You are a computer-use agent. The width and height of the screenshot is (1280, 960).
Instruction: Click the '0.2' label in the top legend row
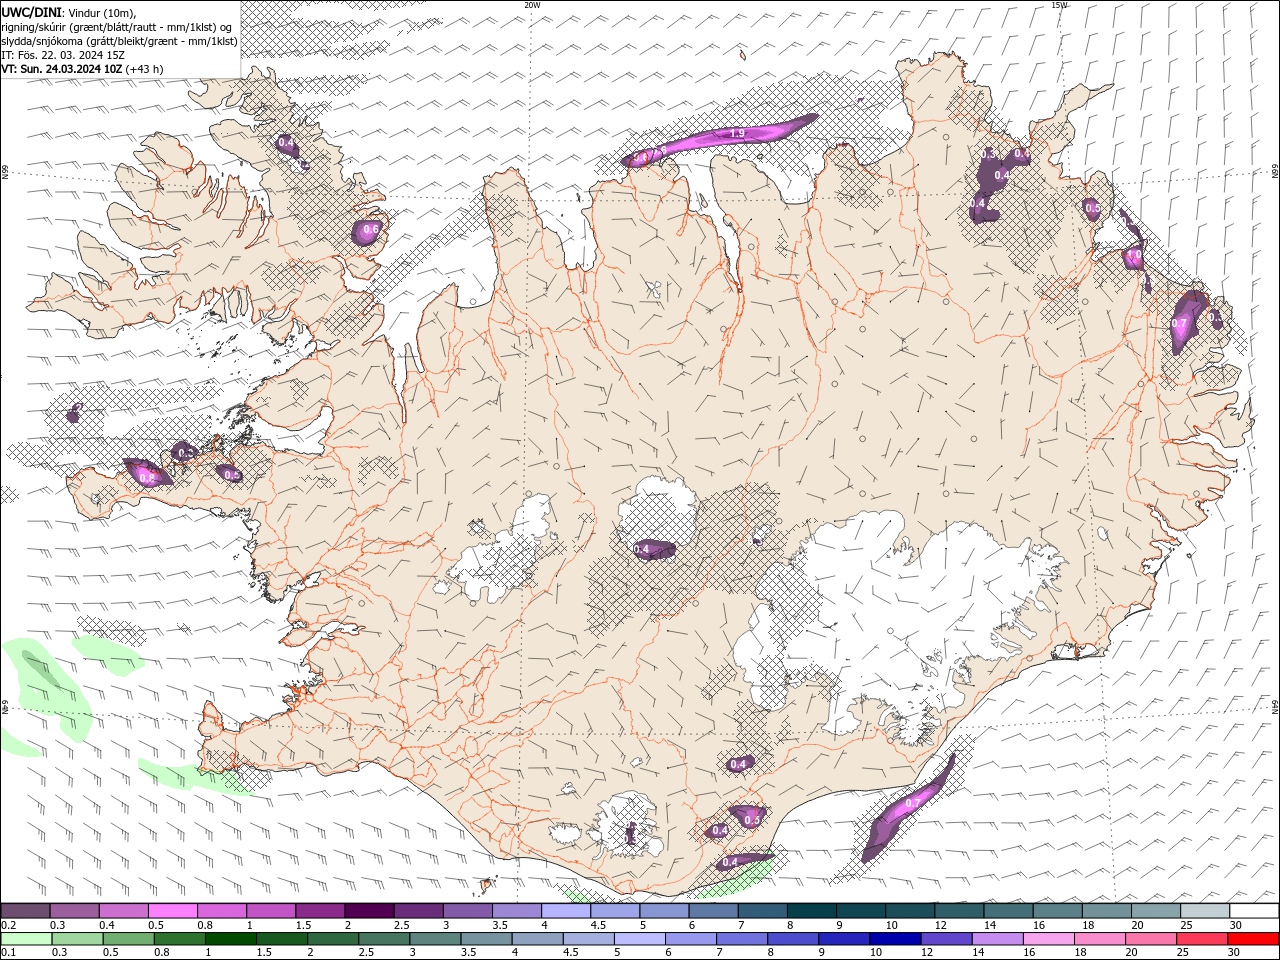click(9, 925)
